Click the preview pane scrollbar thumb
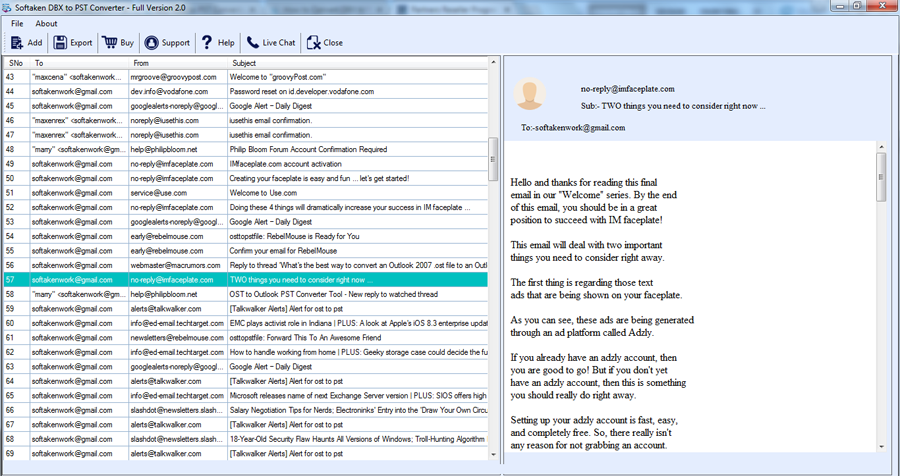 [x=882, y=177]
